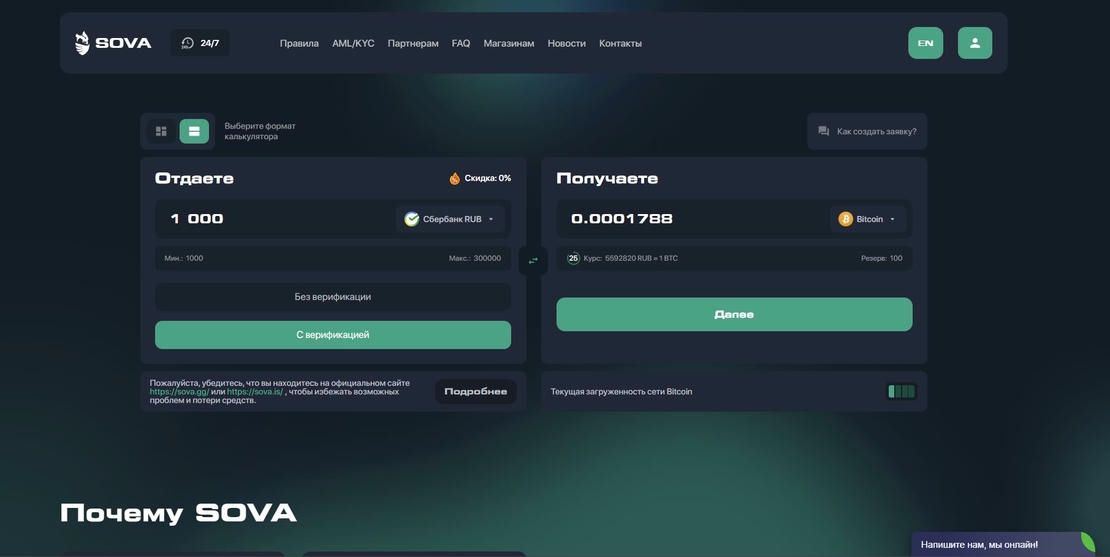Expand the Bitcoin currency dropdown
Viewport: 1110px width, 557px height.
pyautogui.click(x=867, y=219)
